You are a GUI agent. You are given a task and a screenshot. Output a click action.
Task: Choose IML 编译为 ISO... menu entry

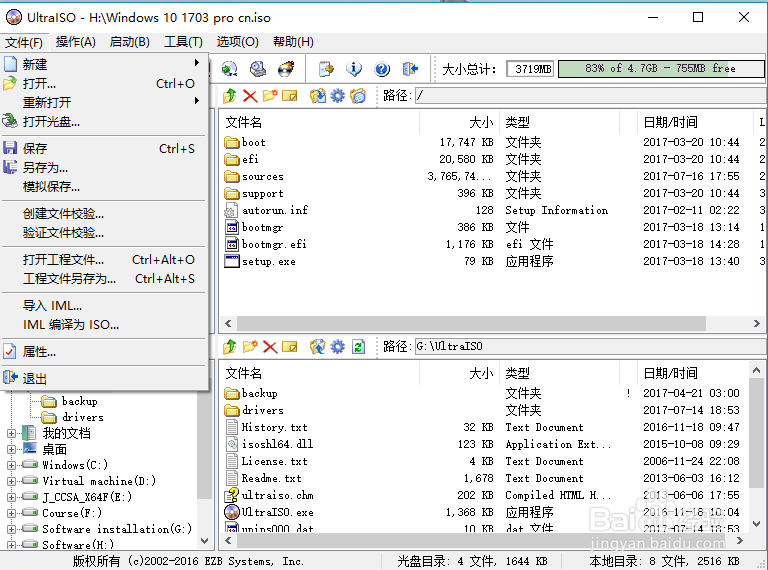(x=103, y=325)
